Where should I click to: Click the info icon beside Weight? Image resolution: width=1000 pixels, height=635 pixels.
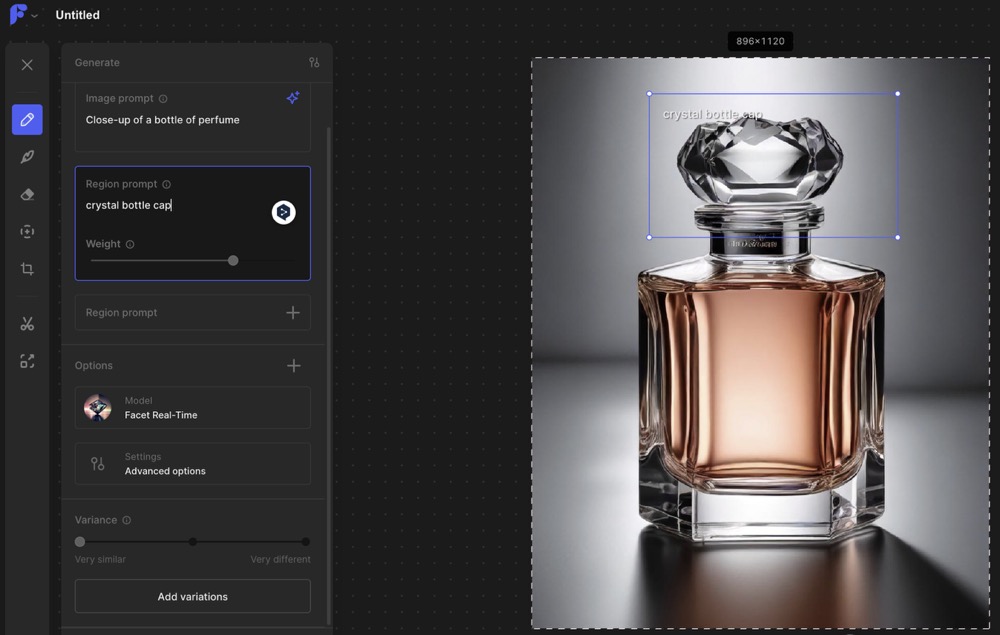coord(130,244)
